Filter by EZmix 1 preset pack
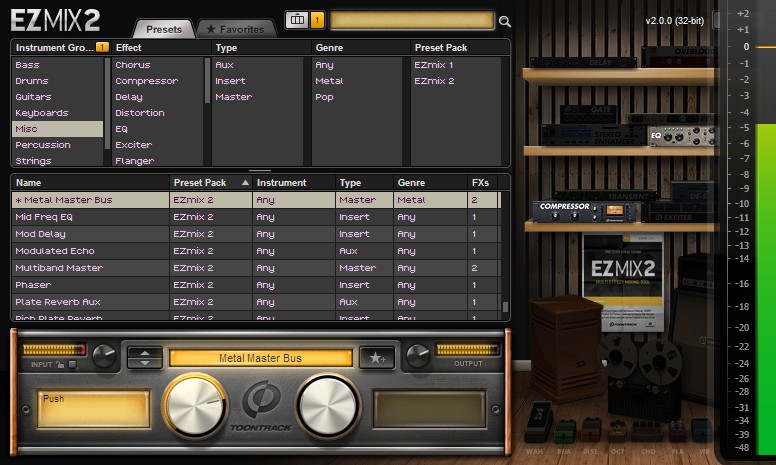Screen dimensions: 776x465 tap(456, 65)
